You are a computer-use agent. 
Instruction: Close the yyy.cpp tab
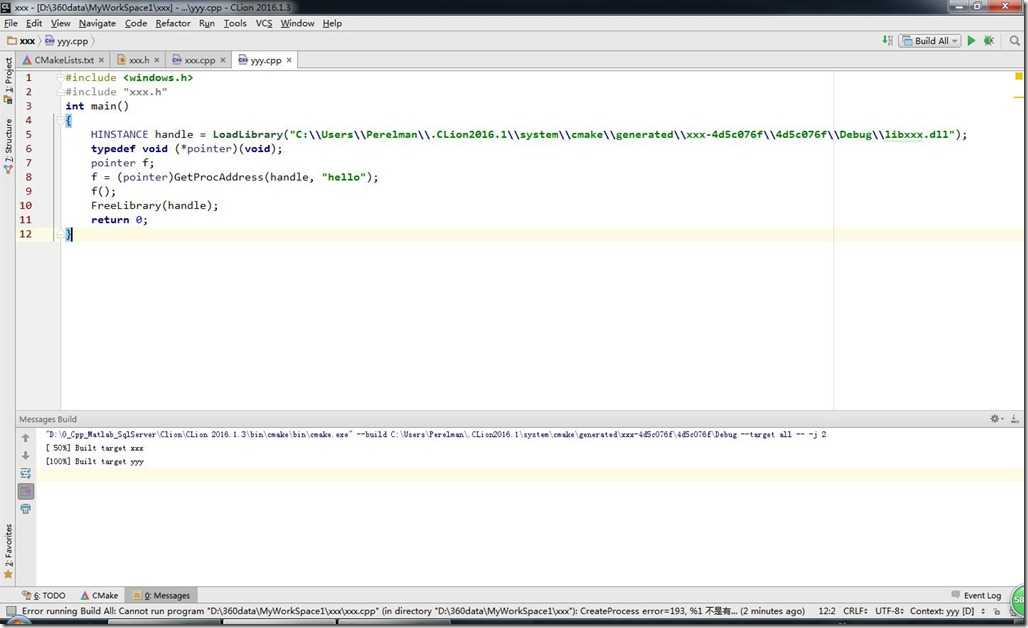pyautogui.click(x=288, y=60)
